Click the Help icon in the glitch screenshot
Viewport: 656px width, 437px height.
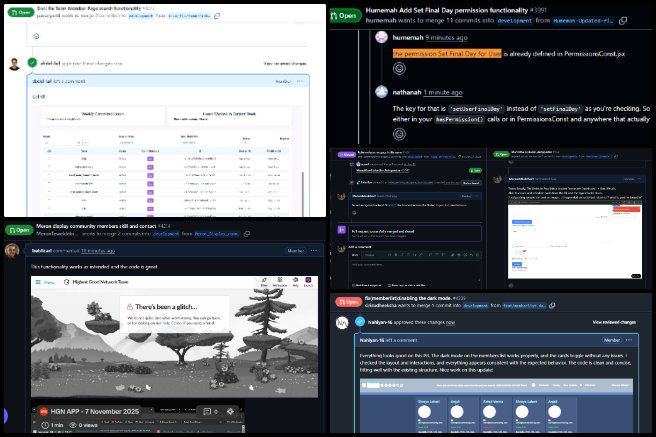296,282
